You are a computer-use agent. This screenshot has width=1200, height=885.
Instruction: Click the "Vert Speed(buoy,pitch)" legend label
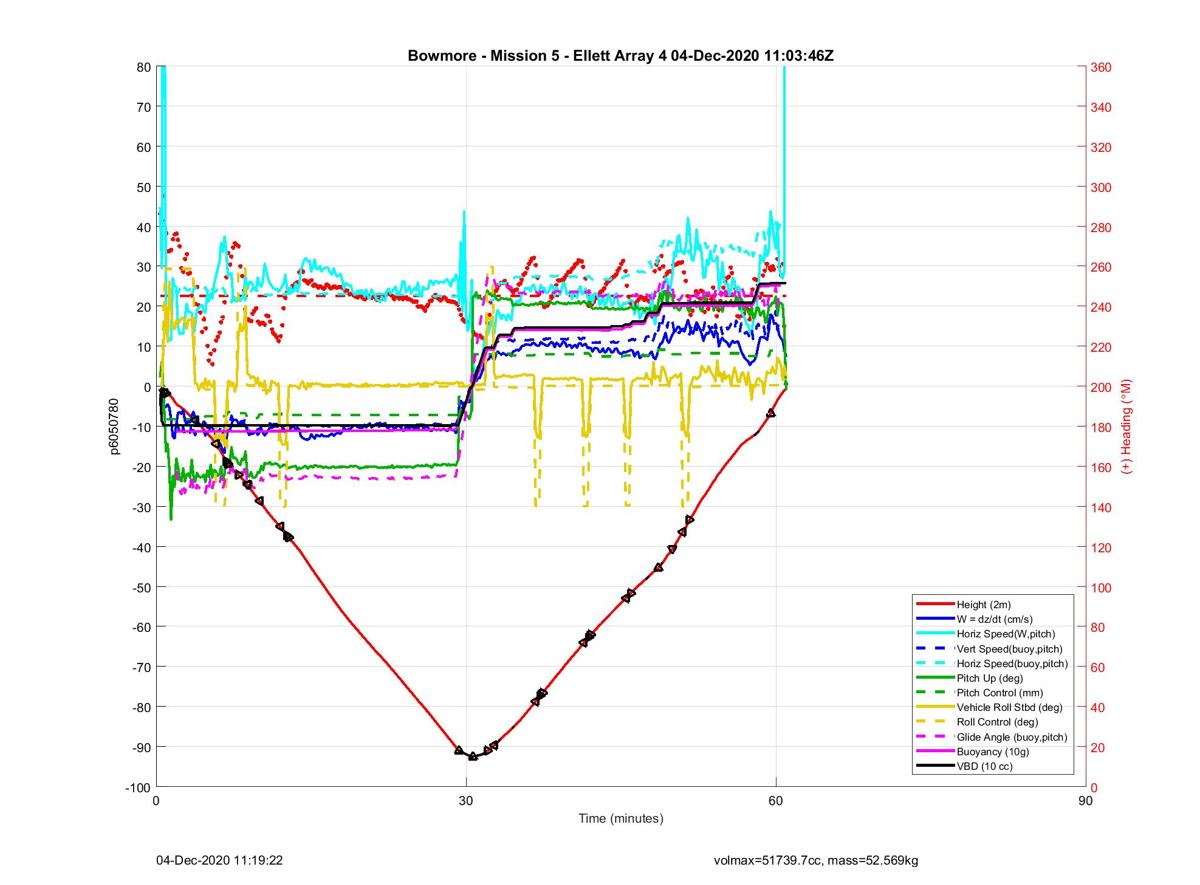1009,649
